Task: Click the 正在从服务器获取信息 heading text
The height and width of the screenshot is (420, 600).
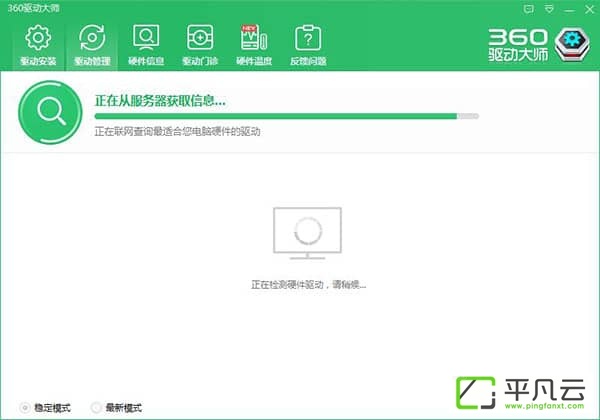Action: [x=160, y=101]
